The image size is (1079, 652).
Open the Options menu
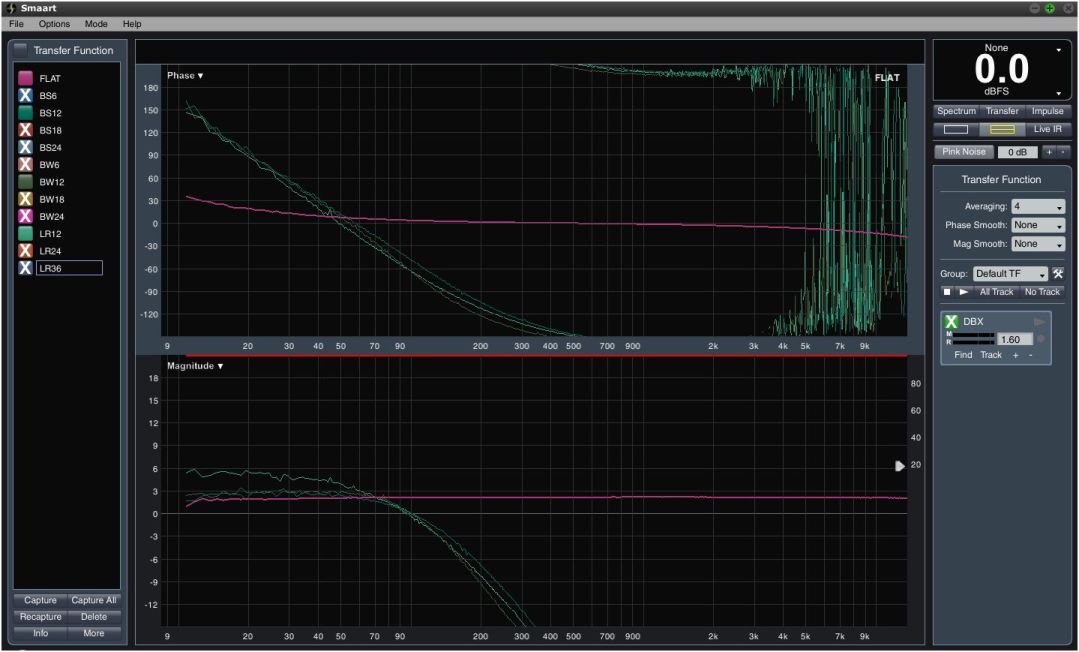(54, 24)
